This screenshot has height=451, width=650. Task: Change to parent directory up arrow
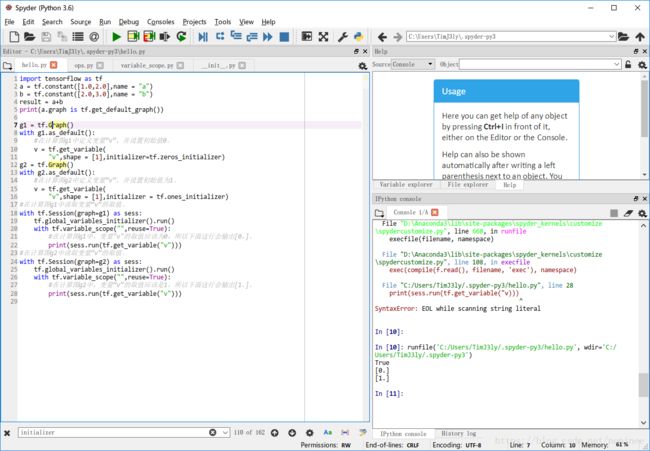[x=640, y=37]
